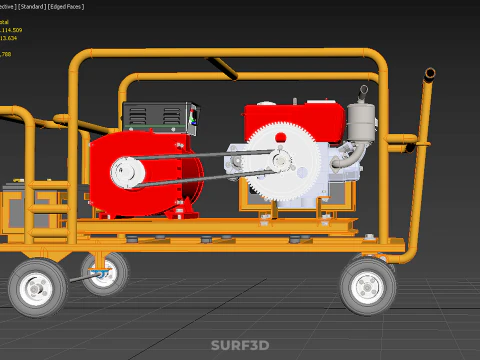Open the Standard viewport shading menu
The width and height of the screenshot is (480, 360).
(32, 7)
